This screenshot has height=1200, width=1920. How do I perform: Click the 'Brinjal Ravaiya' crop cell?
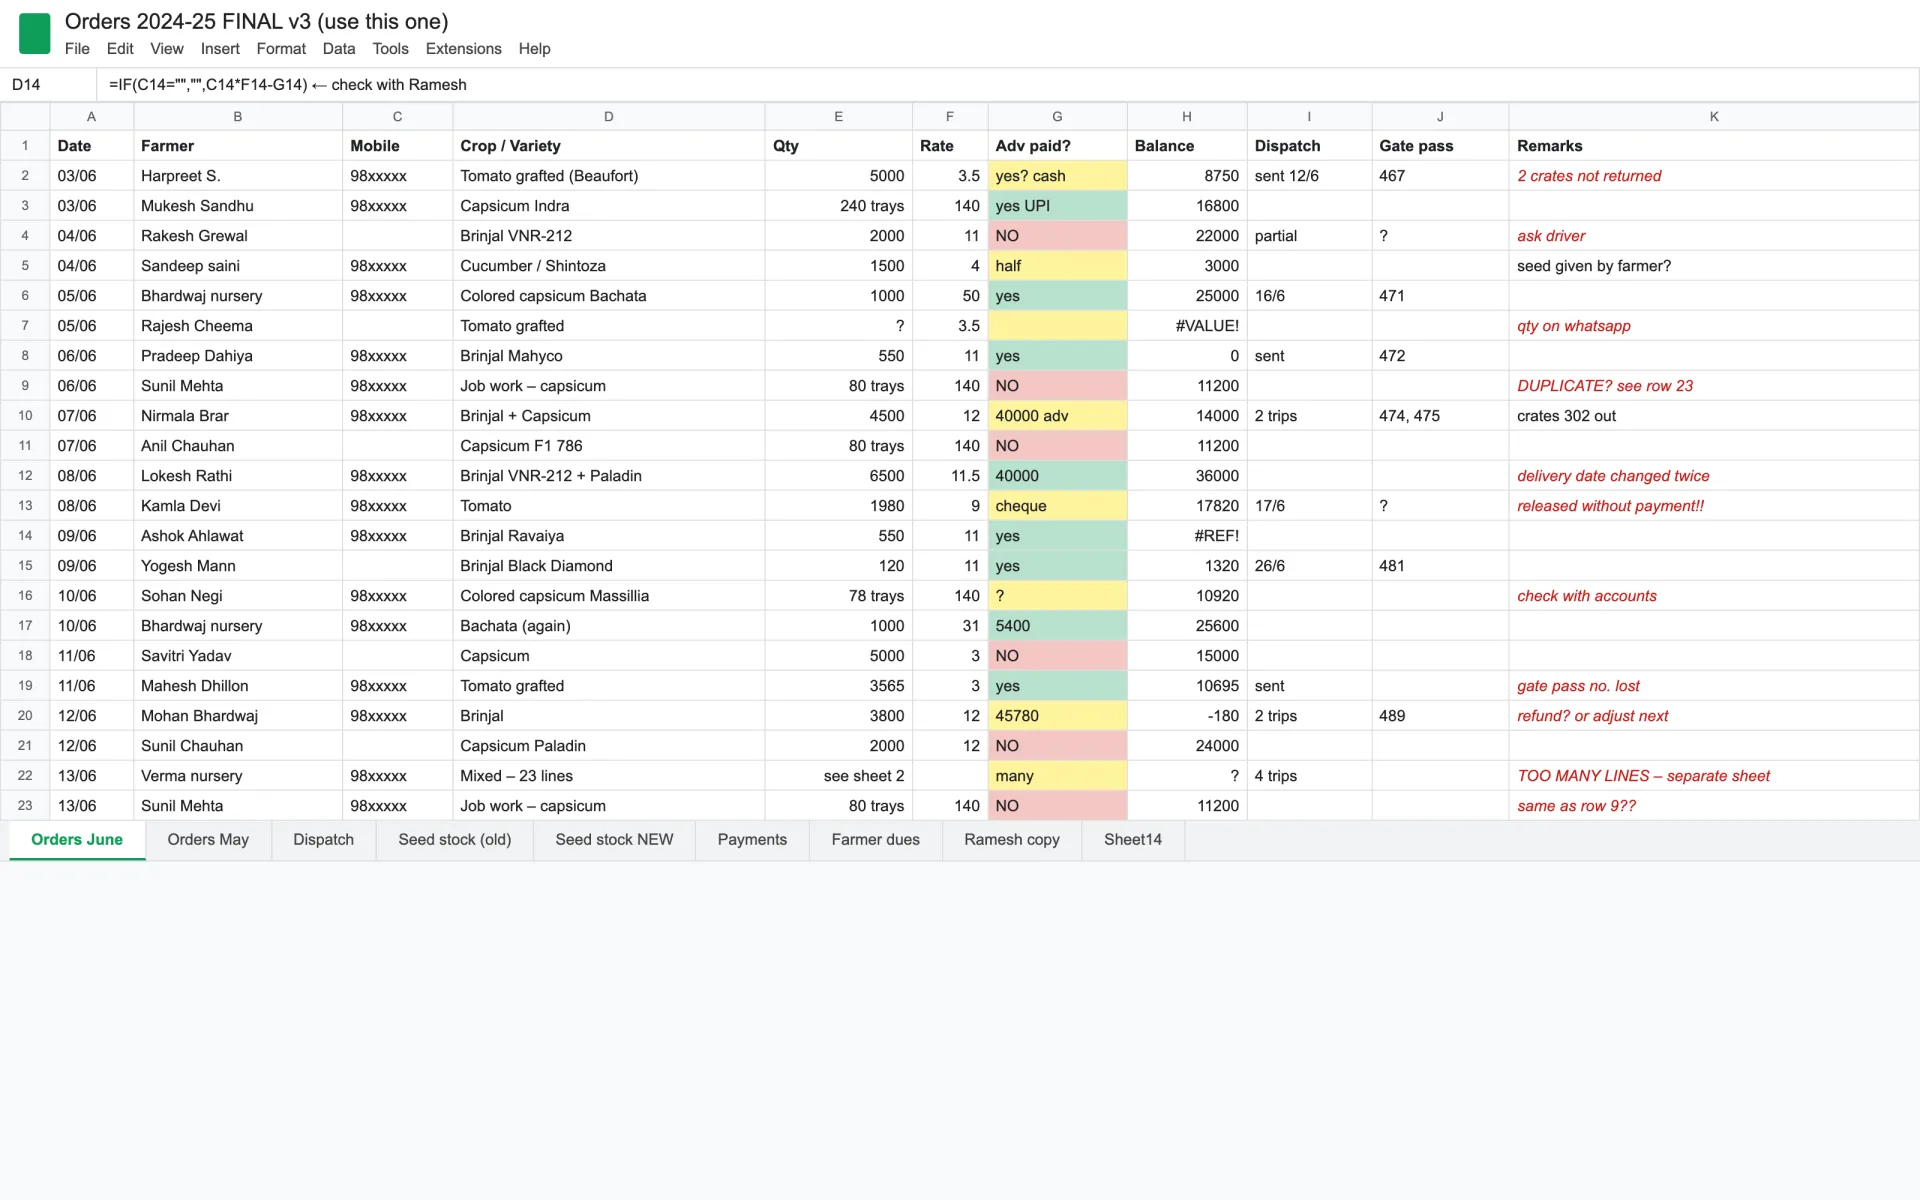[x=608, y=536]
